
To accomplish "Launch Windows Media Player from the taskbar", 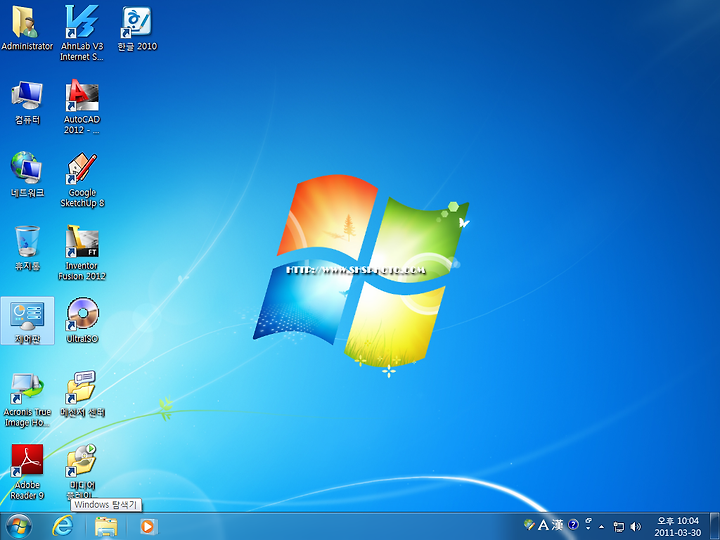I will click(148, 526).
